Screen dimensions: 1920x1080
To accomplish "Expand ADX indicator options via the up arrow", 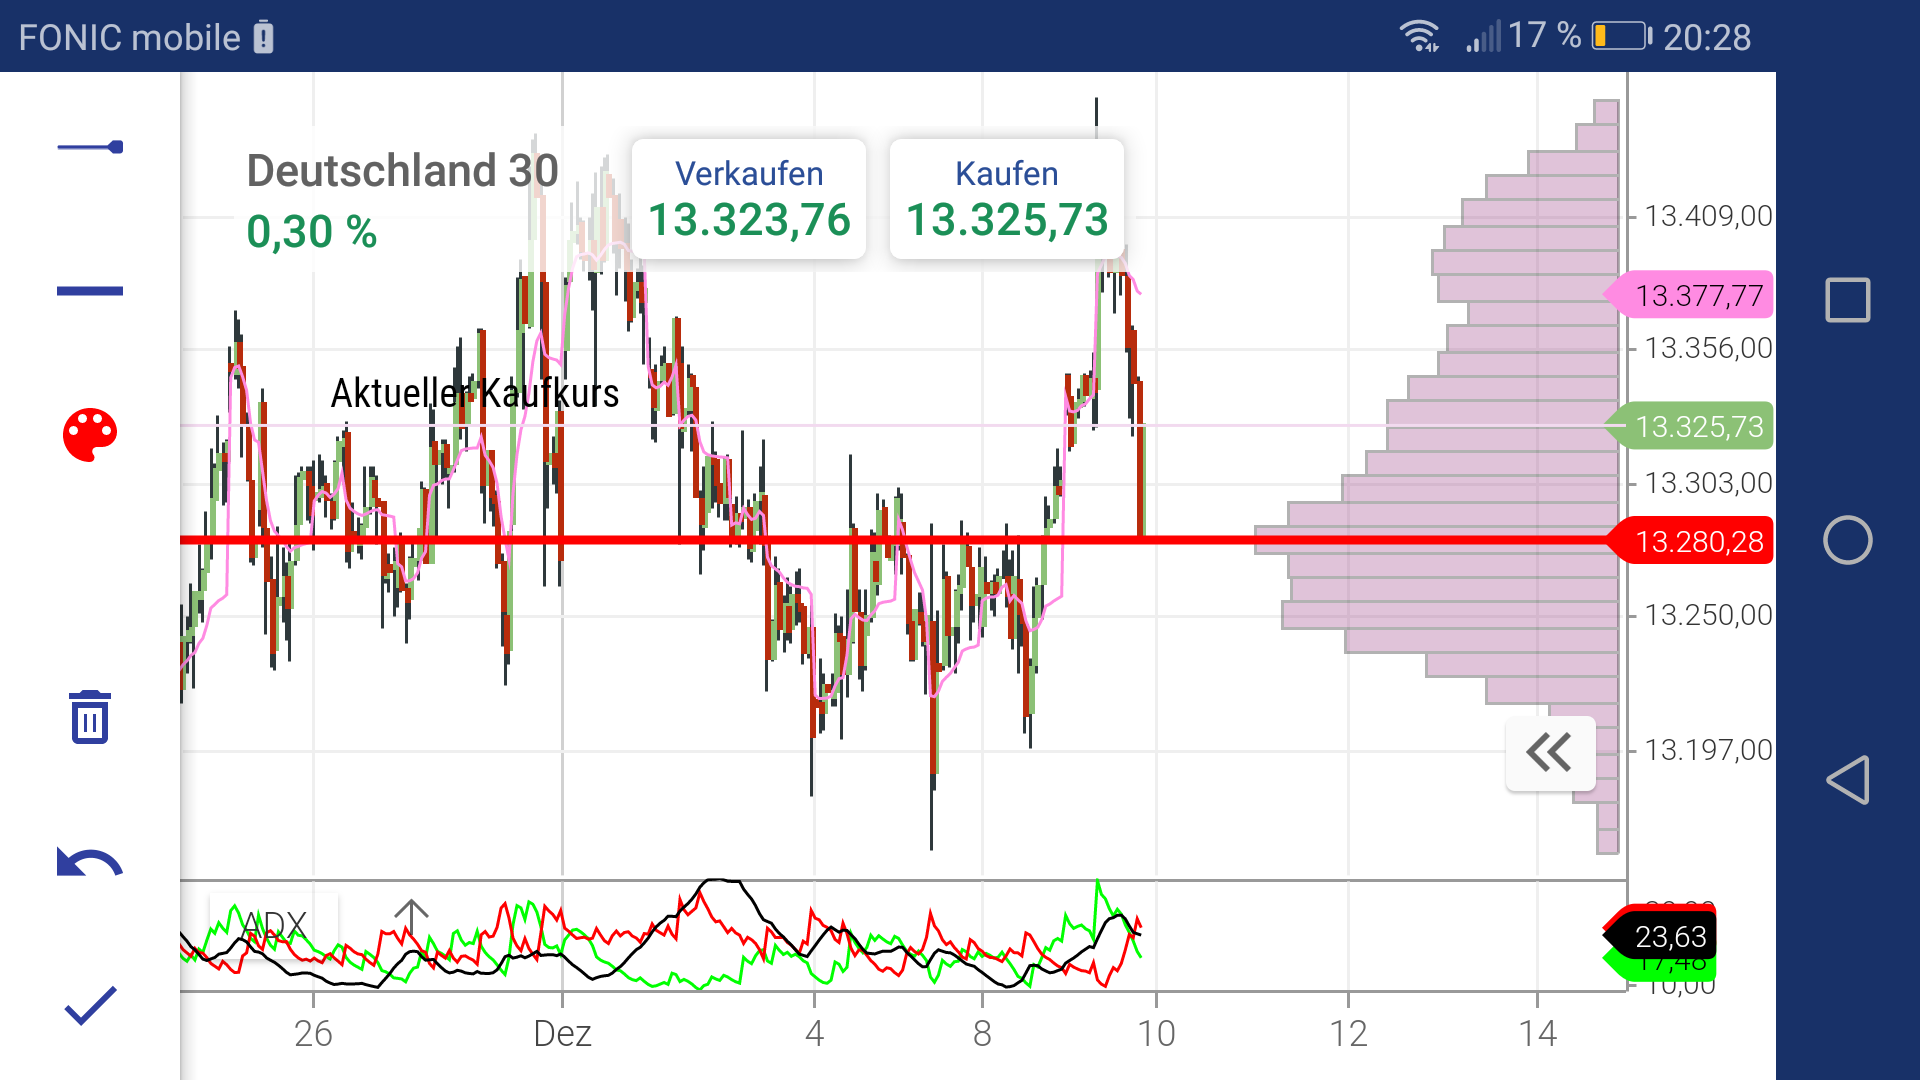I will coord(412,915).
